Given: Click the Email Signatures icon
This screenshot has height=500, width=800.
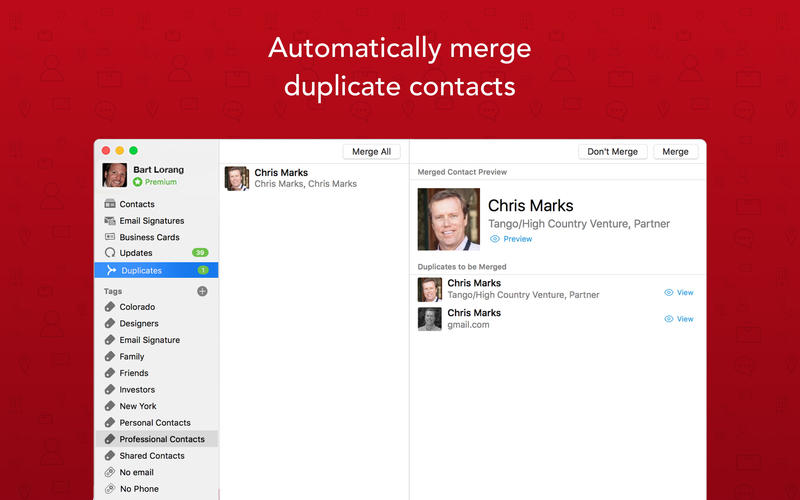Looking at the screenshot, I should pyautogui.click(x=110, y=220).
